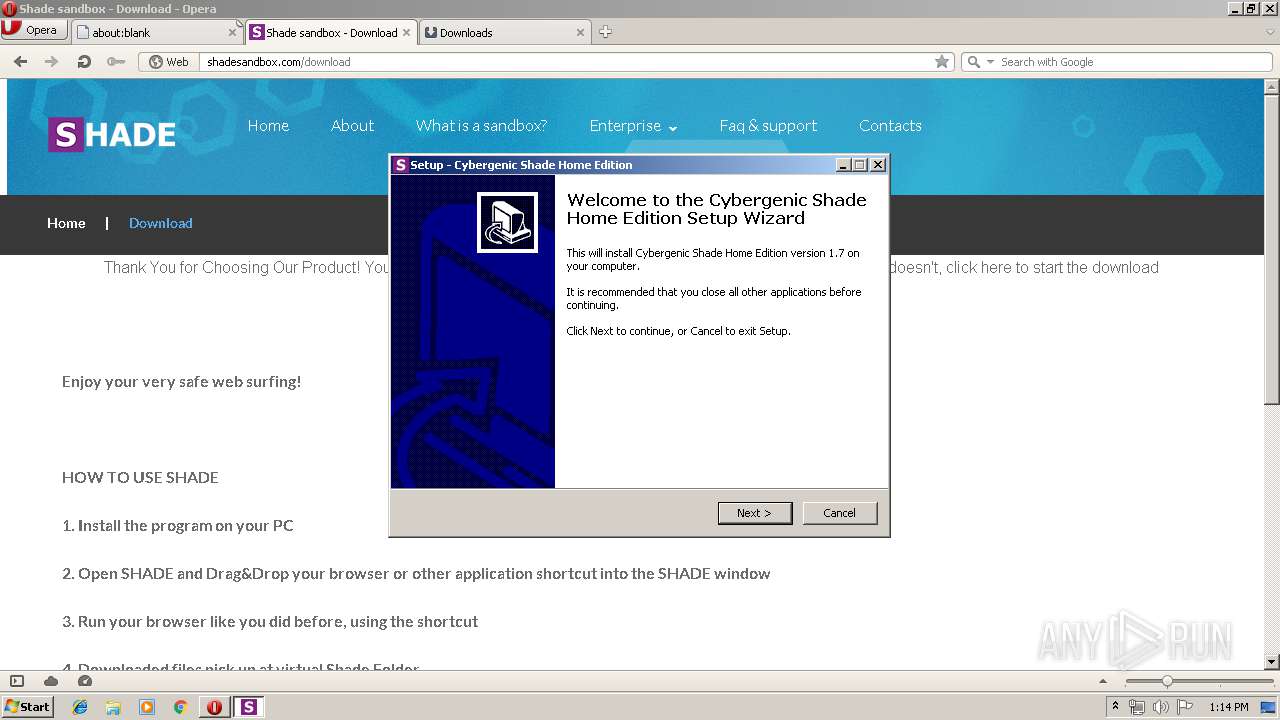Click Show Desktop button at taskbar end
Screen dimensions: 1280x720
pyautogui.click(x=1270, y=707)
